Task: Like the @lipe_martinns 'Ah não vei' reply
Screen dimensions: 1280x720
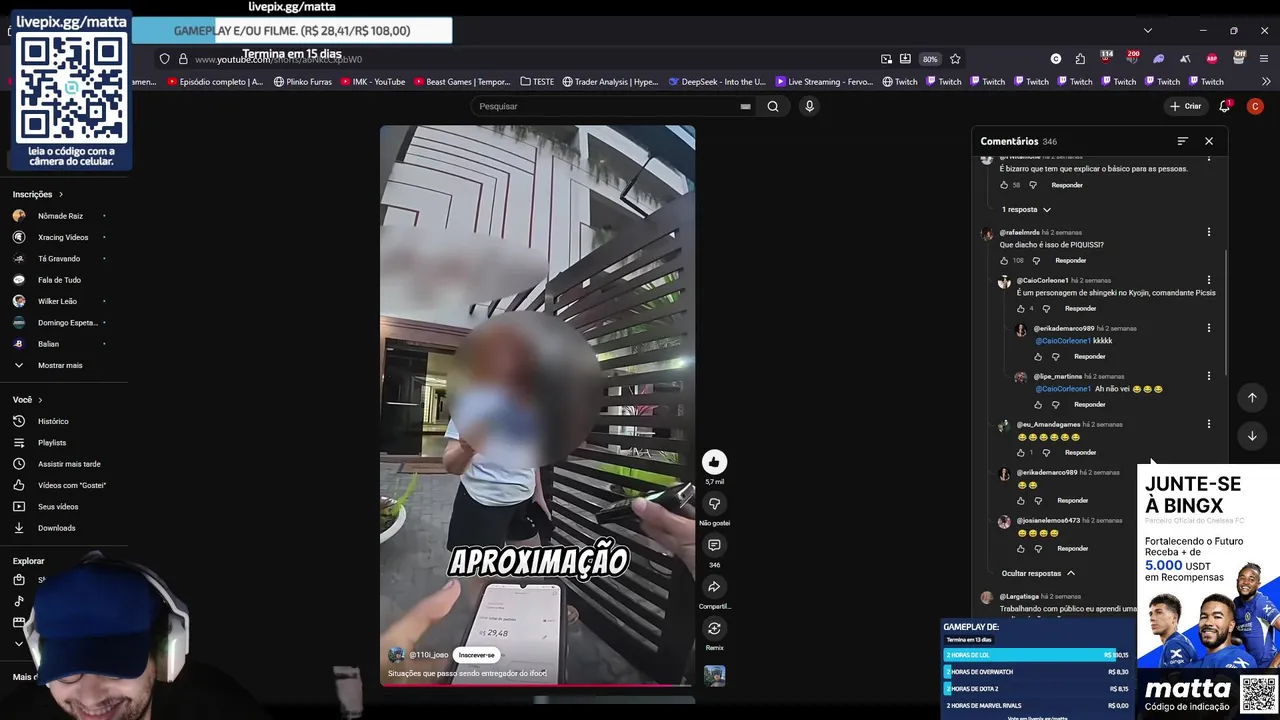Action: point(1038,405)
